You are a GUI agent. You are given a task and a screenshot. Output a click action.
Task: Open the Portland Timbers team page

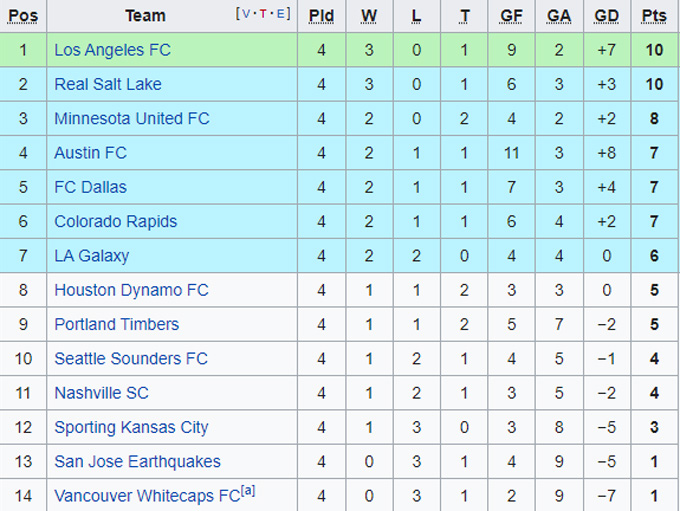tap(116, 324)
